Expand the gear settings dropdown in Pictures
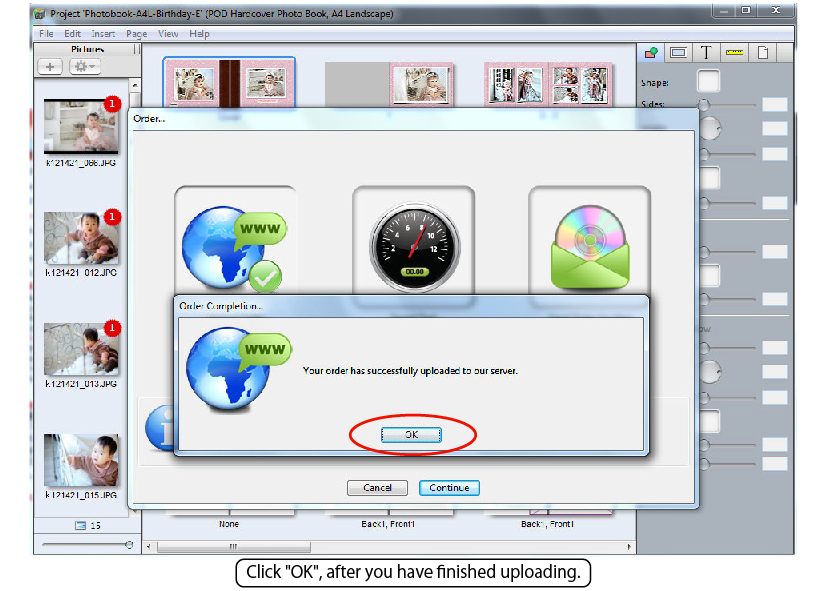The image size is (827, 591). 84,66
